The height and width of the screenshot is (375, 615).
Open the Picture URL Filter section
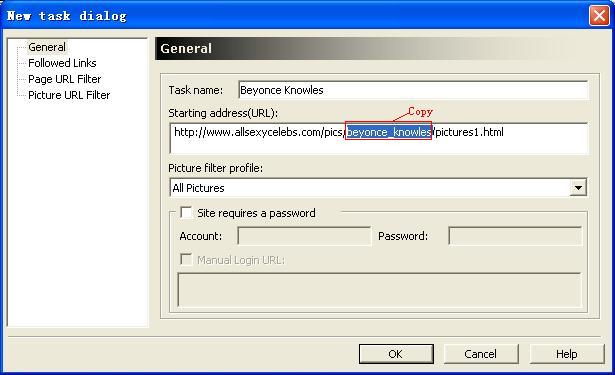[69, 95]
